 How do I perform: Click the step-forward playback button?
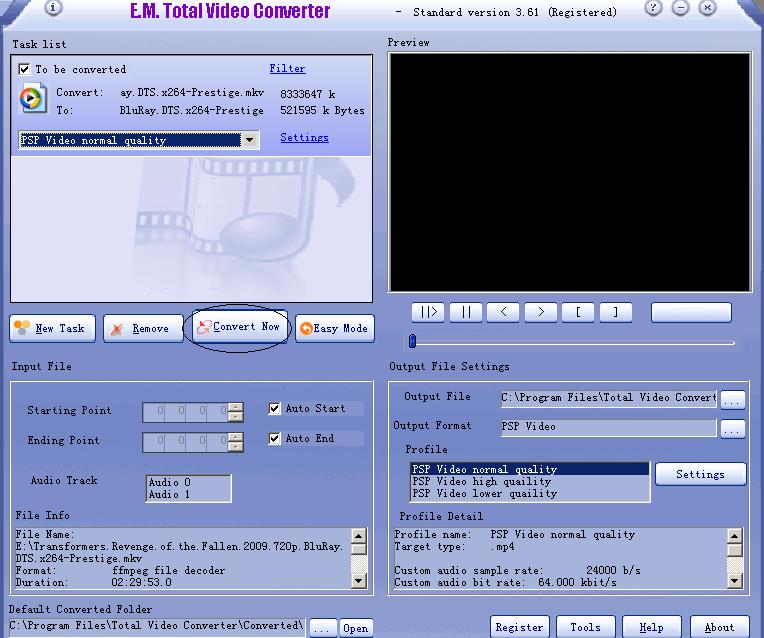pos(428,312)
